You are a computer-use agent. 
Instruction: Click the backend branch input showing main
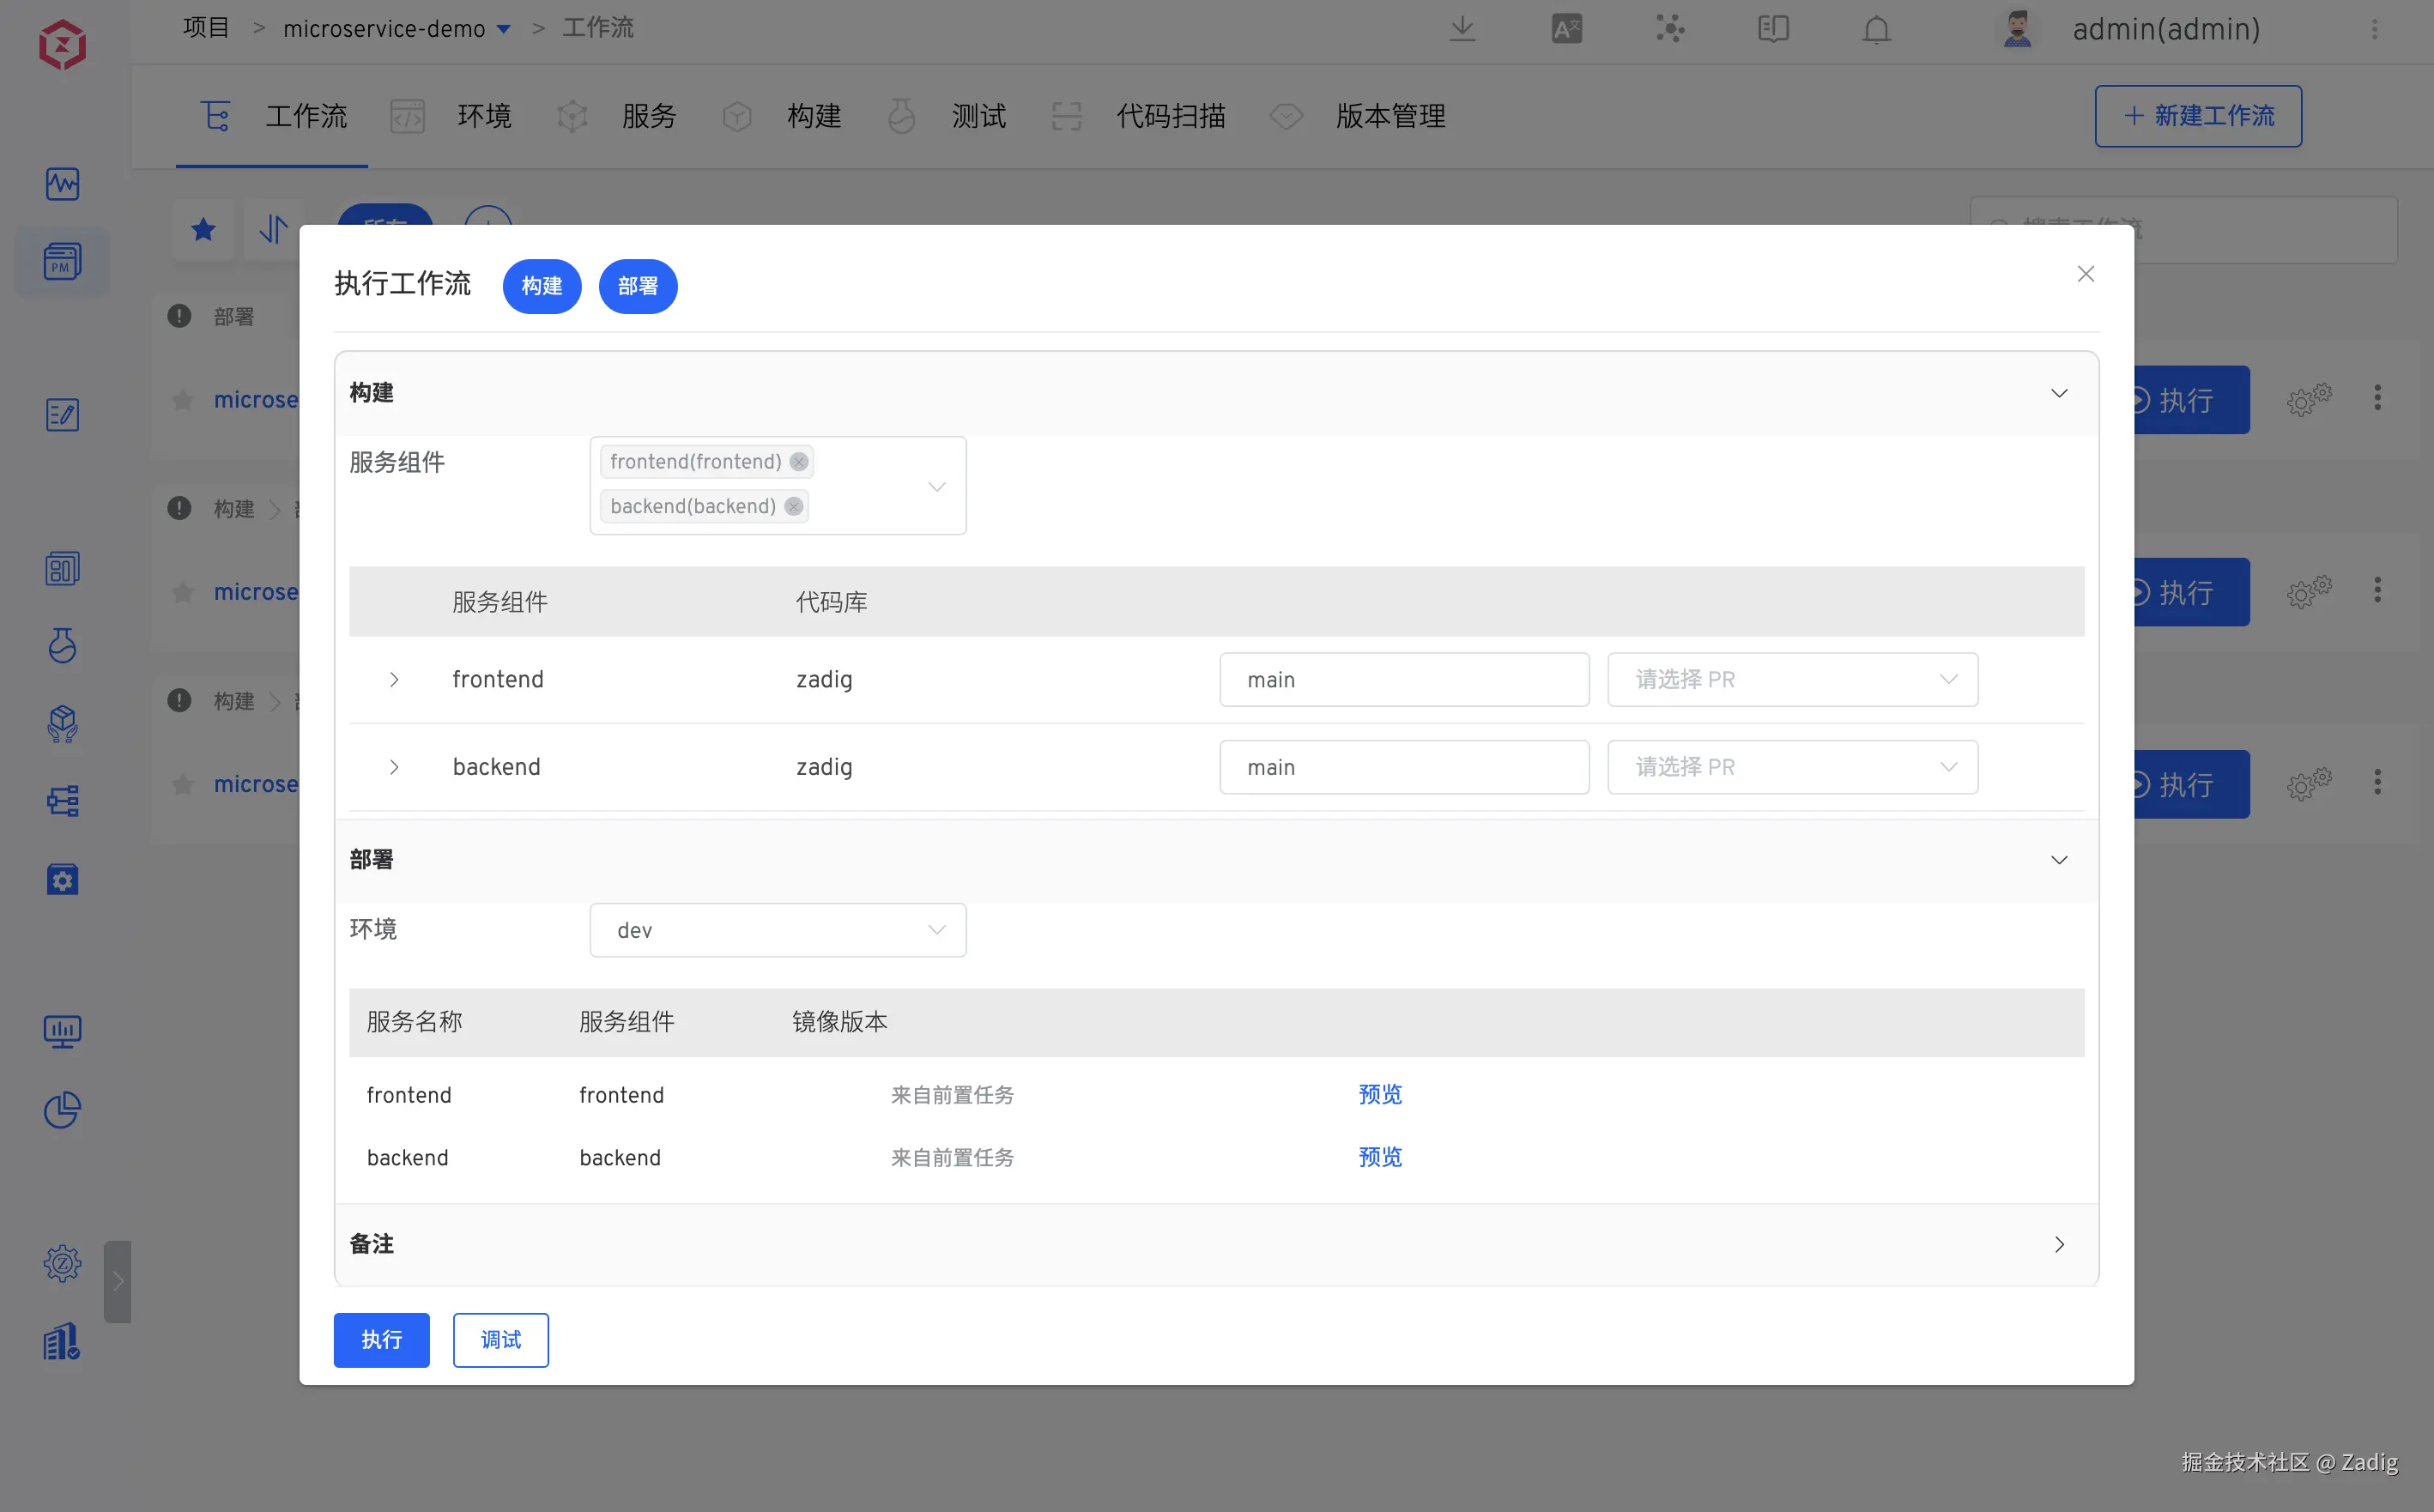tap(1403, 767)
